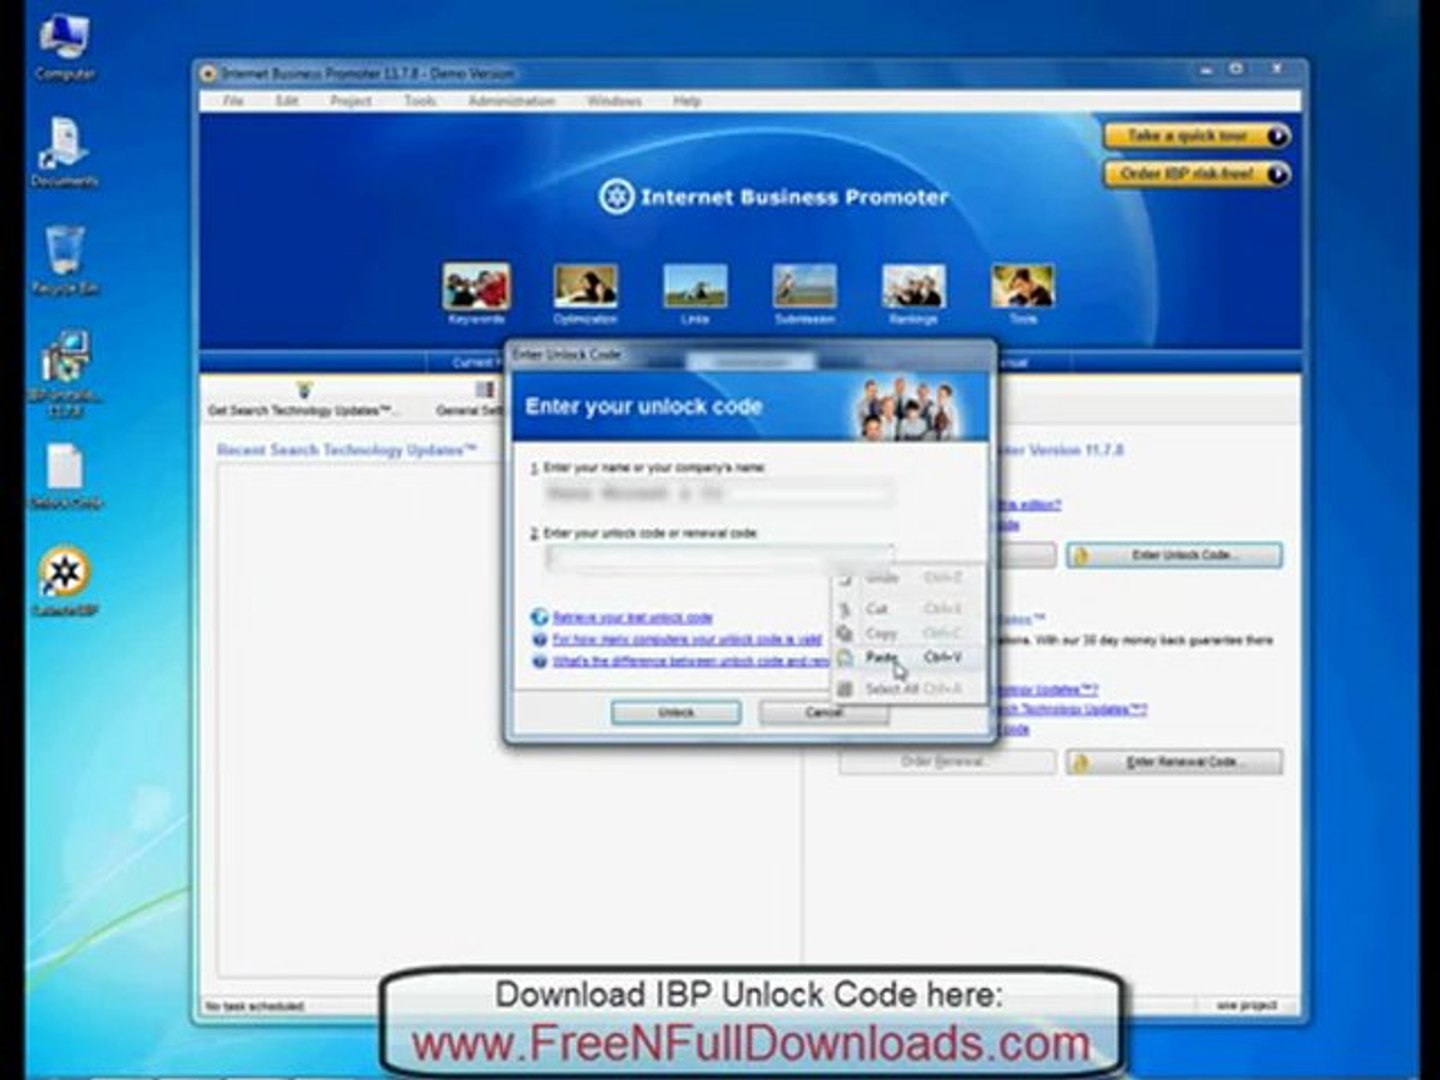Image resolution: width=1440 pixels, height=1080 pixels.
Task: Choose Copy from context menu
Action: [x=908, y=633]
